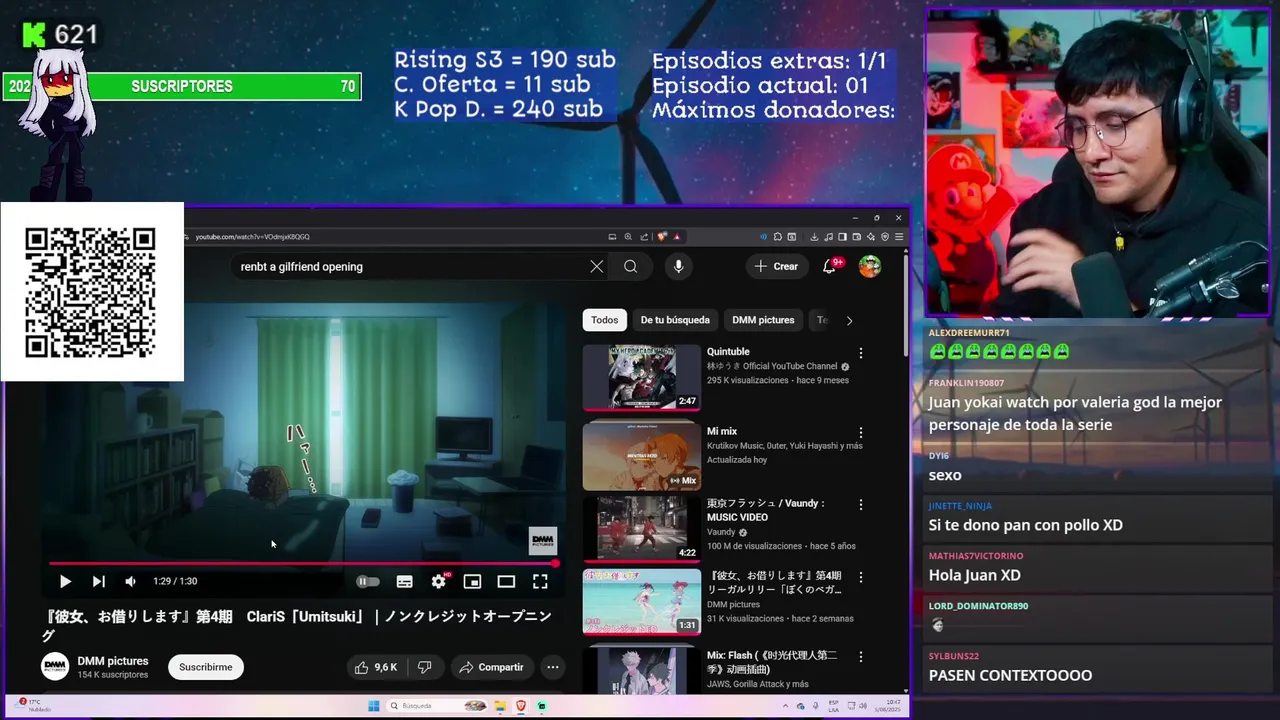Open Brave Leo AI sparkle icon

tap(871, 237)
